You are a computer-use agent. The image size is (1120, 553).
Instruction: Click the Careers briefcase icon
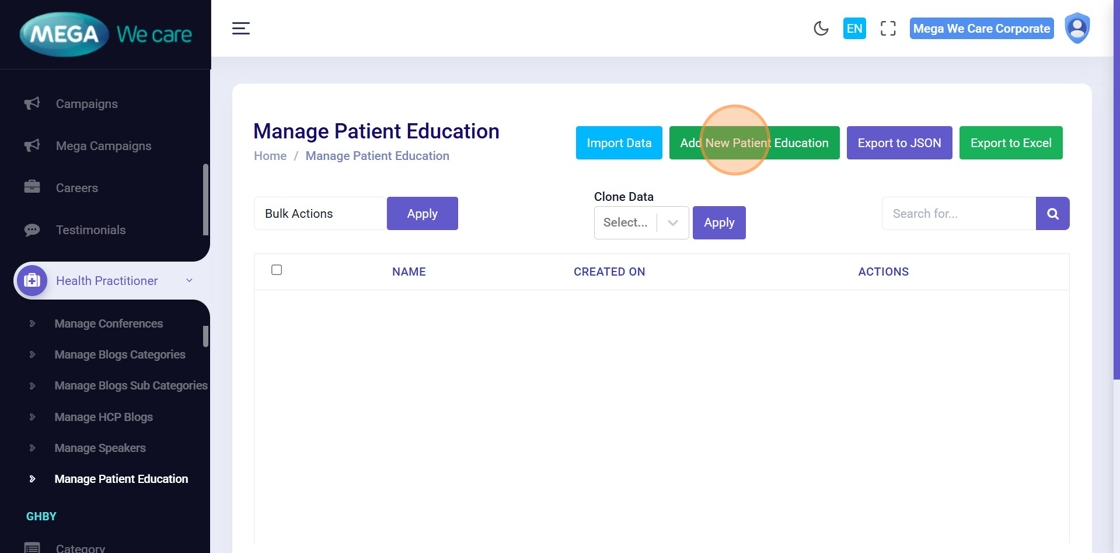(x=32, y=188)
